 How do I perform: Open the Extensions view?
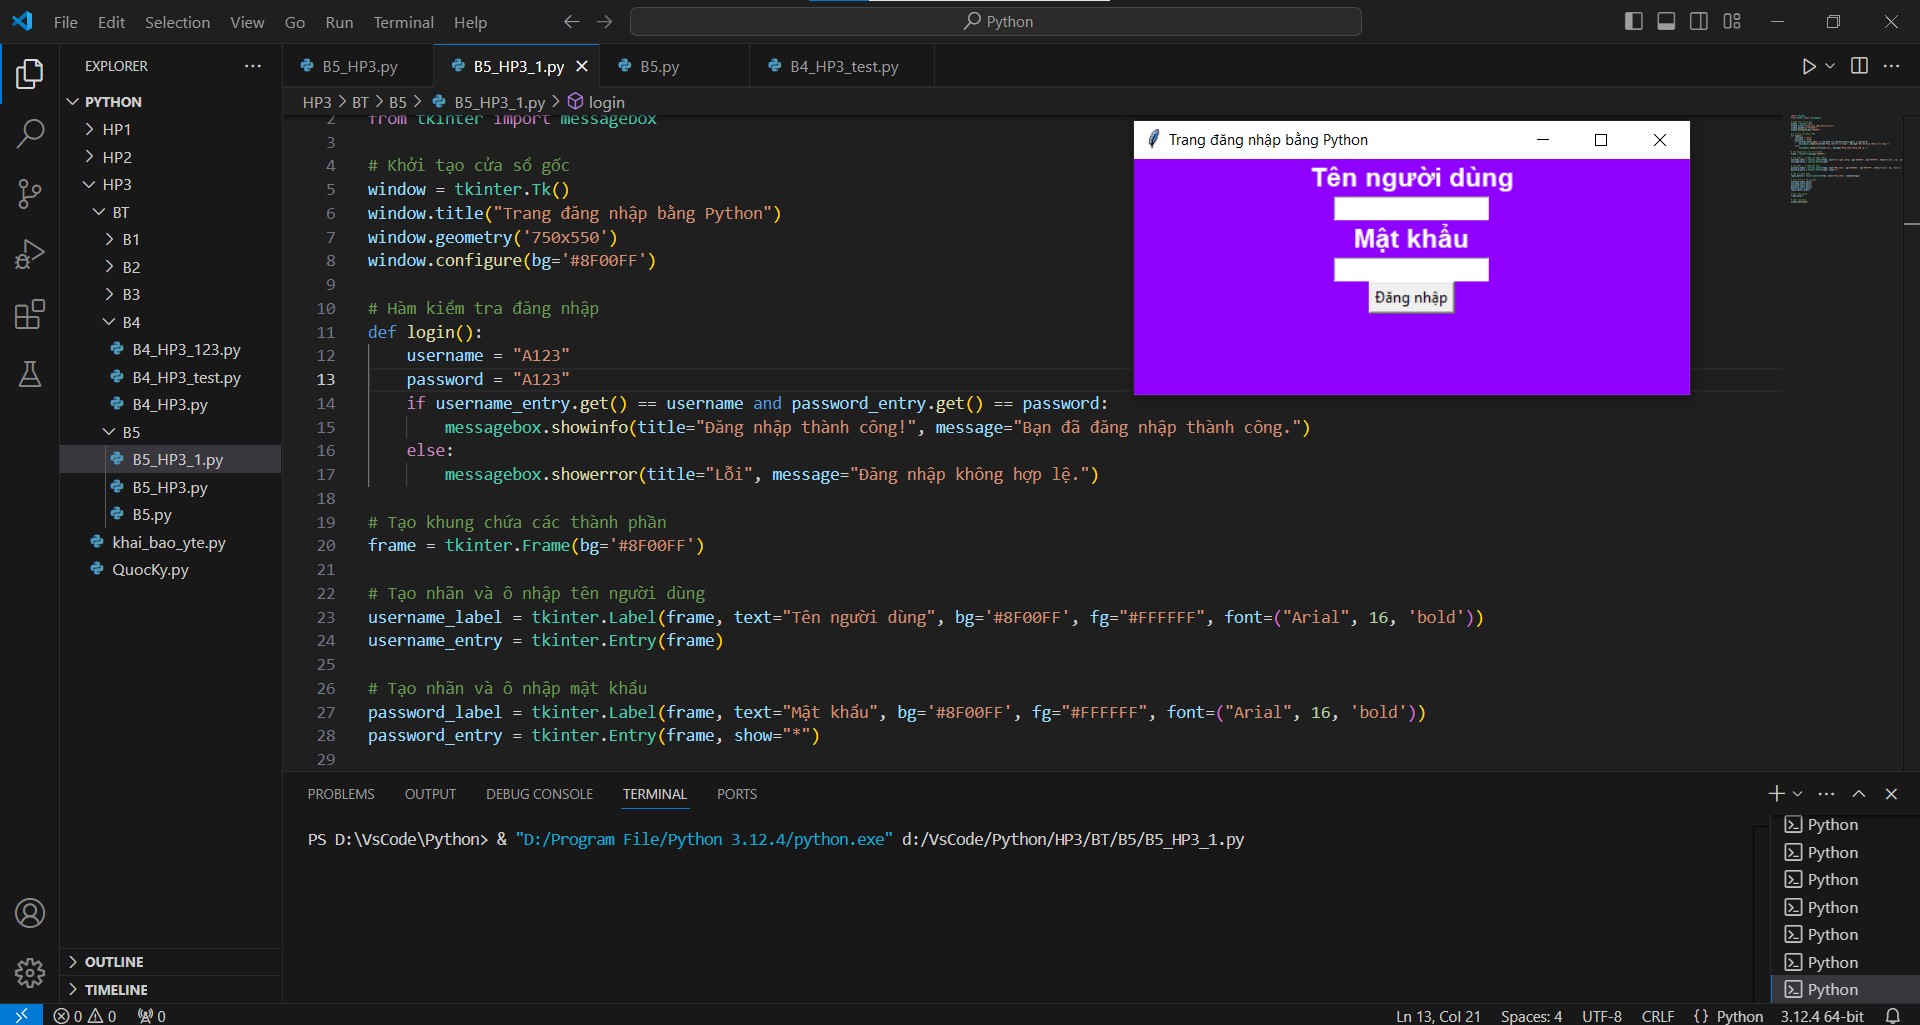coord(30,314)
